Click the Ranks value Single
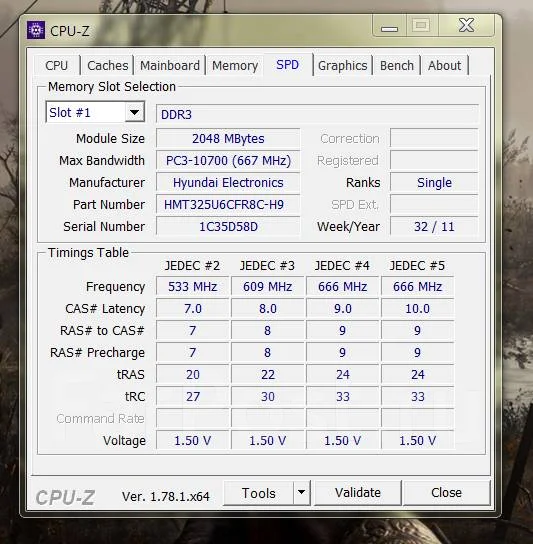This screenshot has width=533, height=544. 434,182
